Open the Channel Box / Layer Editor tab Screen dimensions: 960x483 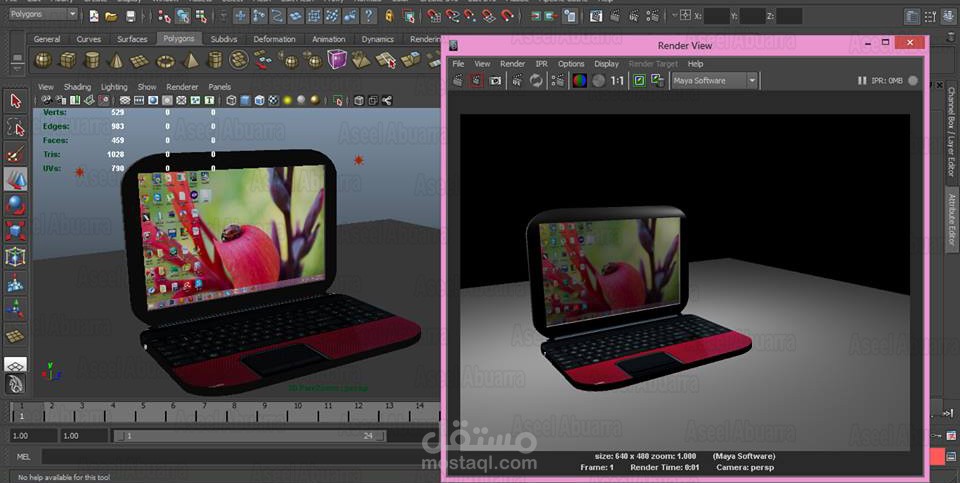[951, 132]
